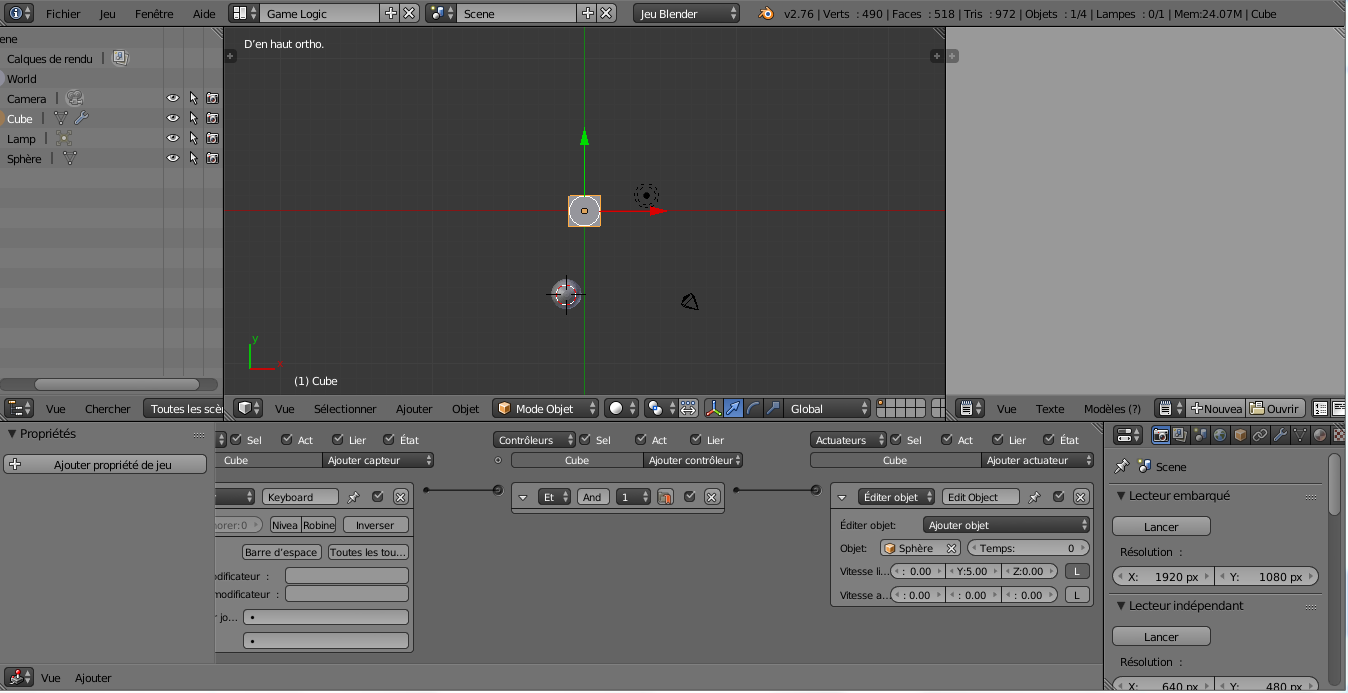This screenshot has width=1348, height=693.
Task: Activate the translate manipulator arrow icon
Action: [x=733, y=408]
